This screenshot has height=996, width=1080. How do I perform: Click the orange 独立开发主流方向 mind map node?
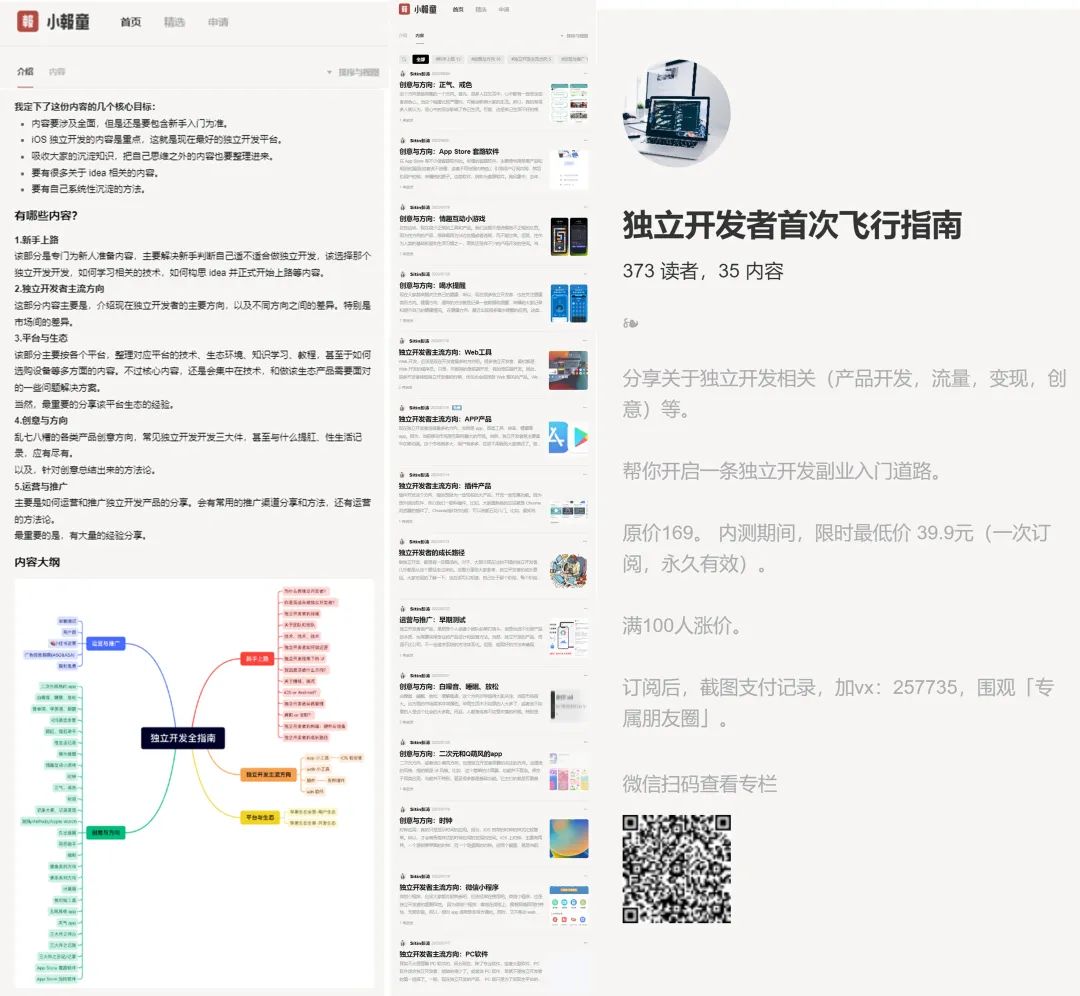269,775
